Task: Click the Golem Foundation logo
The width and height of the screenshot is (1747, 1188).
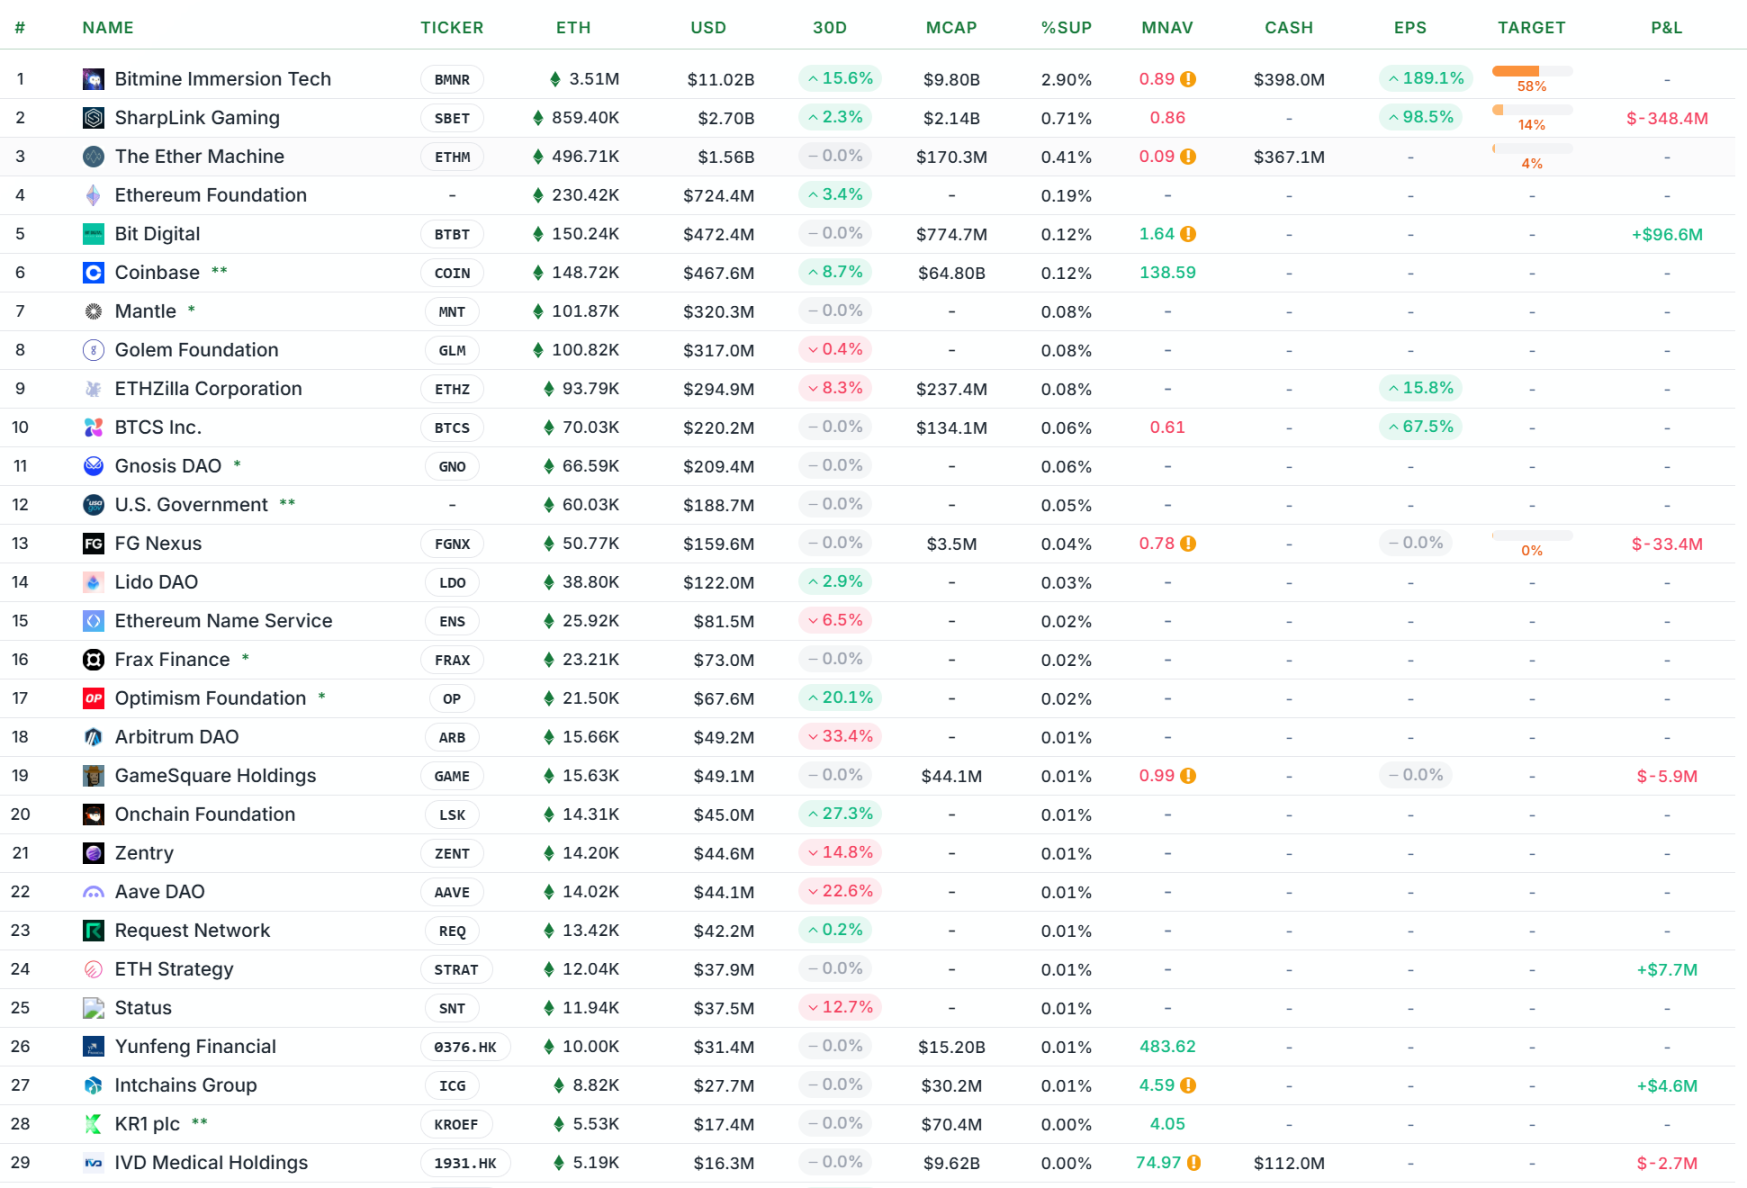Action: tap(93, 350)
